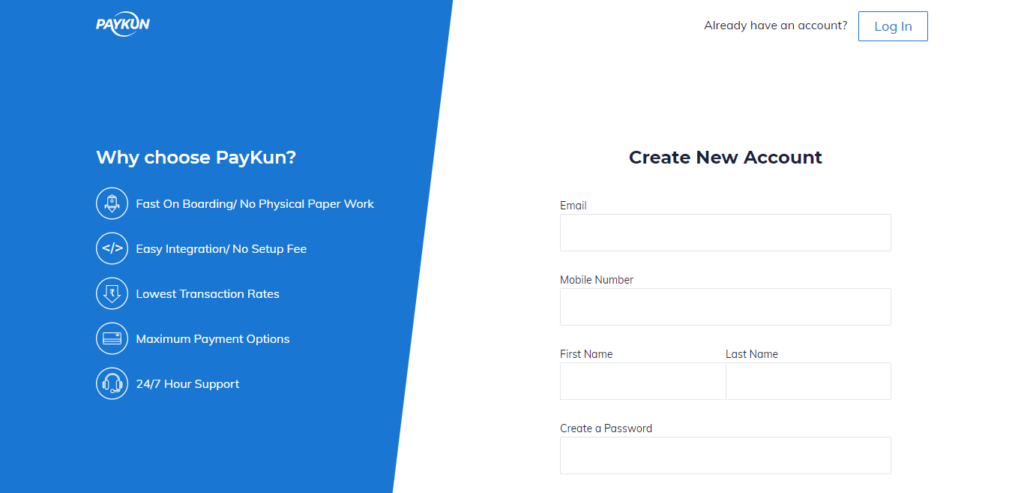The height and width of the screenshot is (493, 1024).
Task: Click the 'Last Name' field label
Action: point(752,354)
